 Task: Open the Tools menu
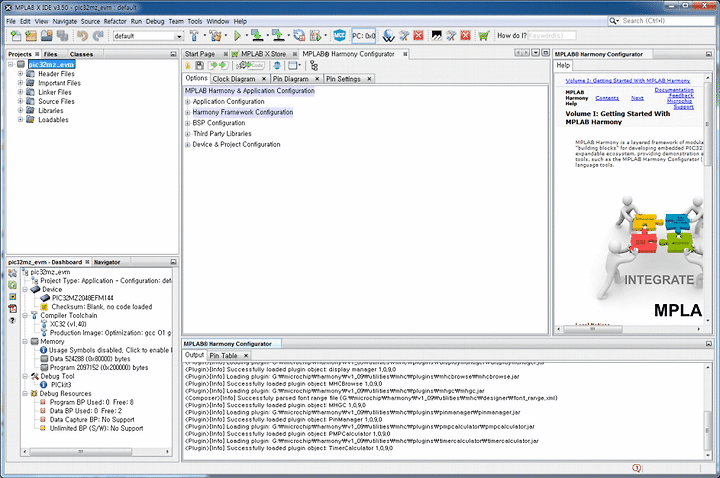point(195,21)
